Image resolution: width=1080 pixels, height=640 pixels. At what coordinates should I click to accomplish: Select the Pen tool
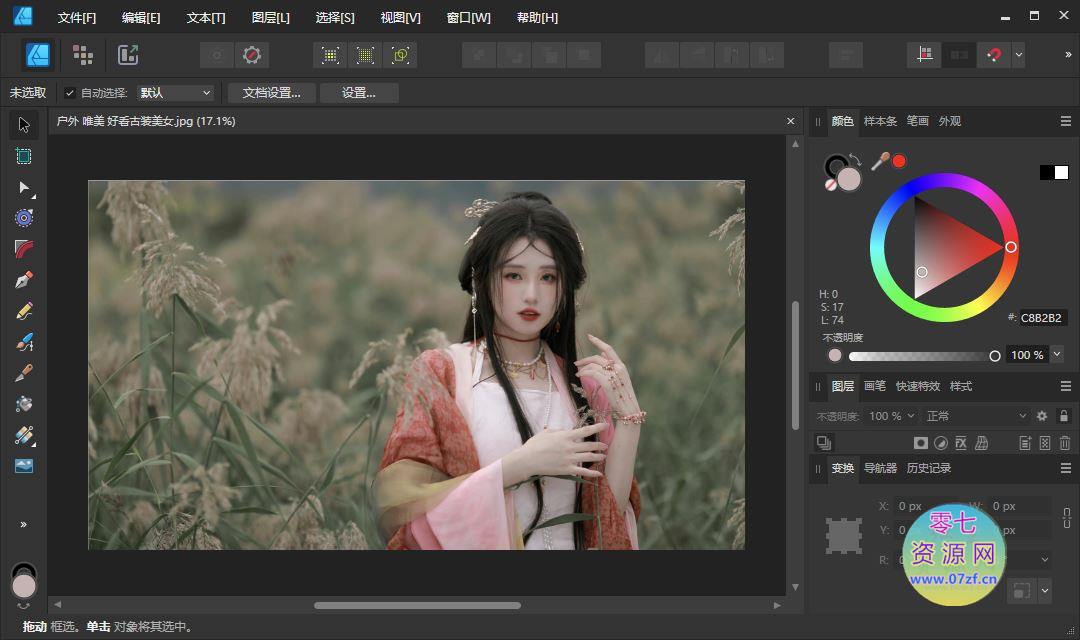pos(24,280)
